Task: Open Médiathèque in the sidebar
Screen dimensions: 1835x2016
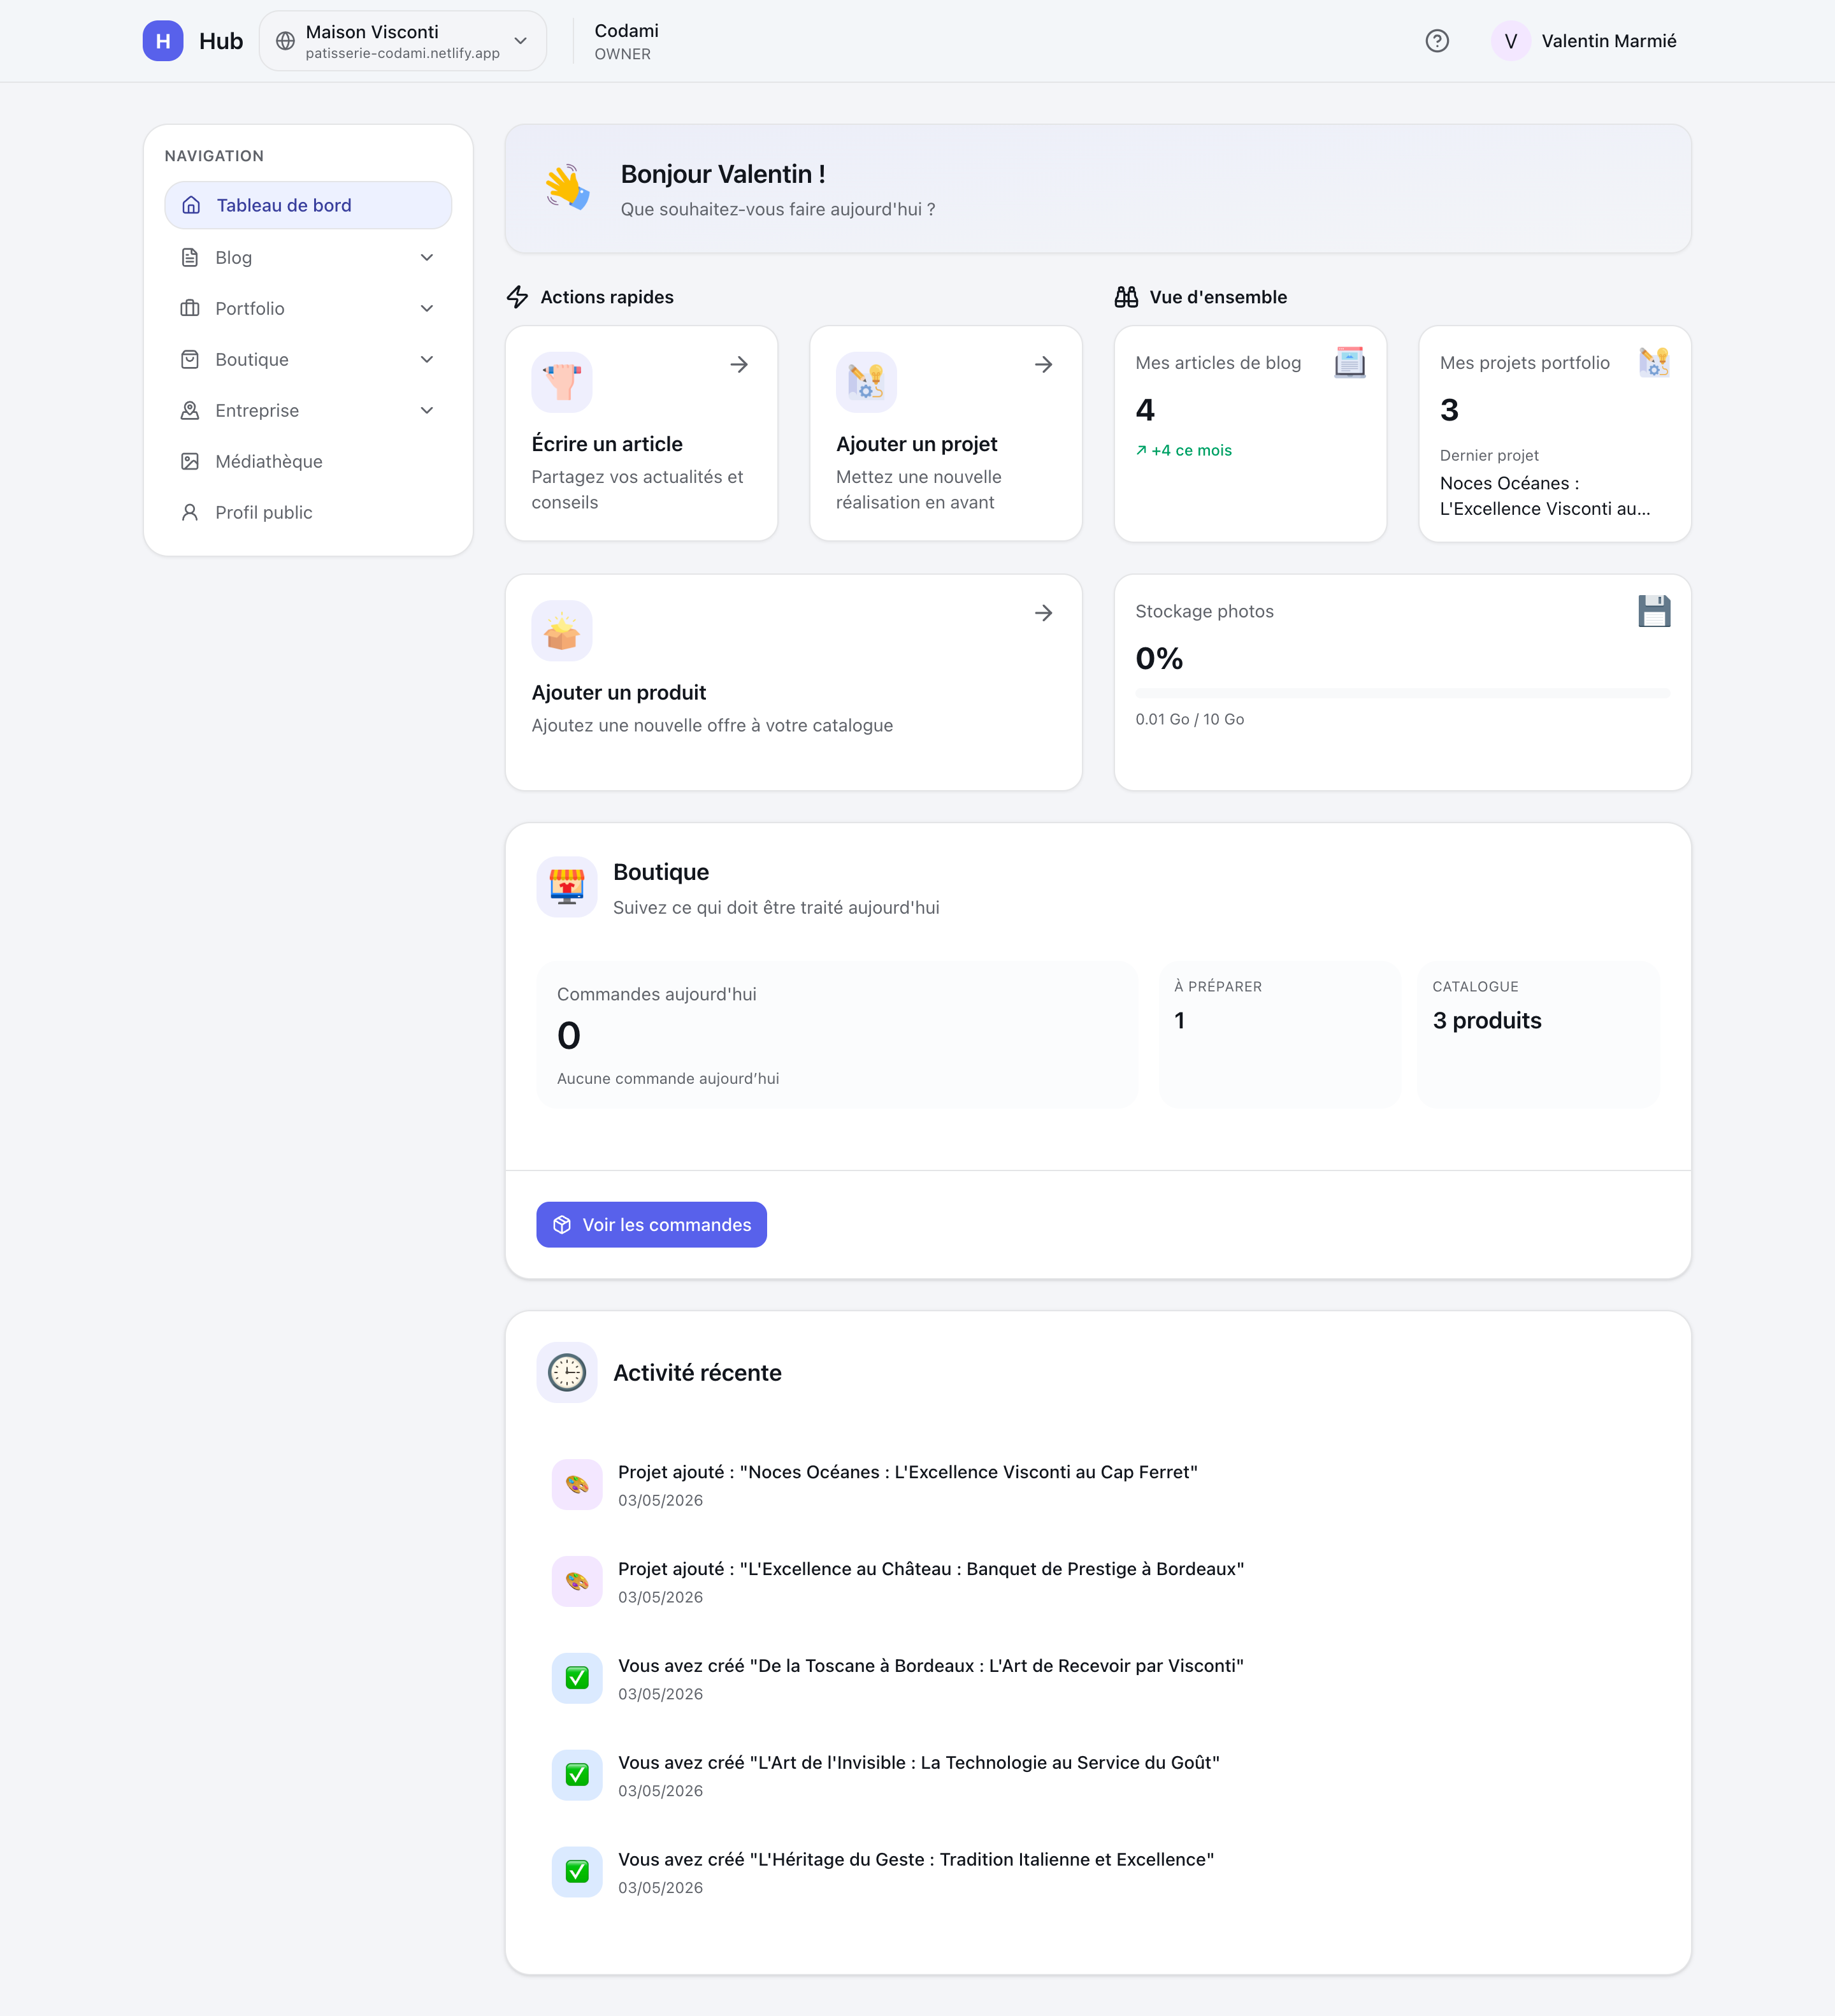Action: [x=308, y=461]
